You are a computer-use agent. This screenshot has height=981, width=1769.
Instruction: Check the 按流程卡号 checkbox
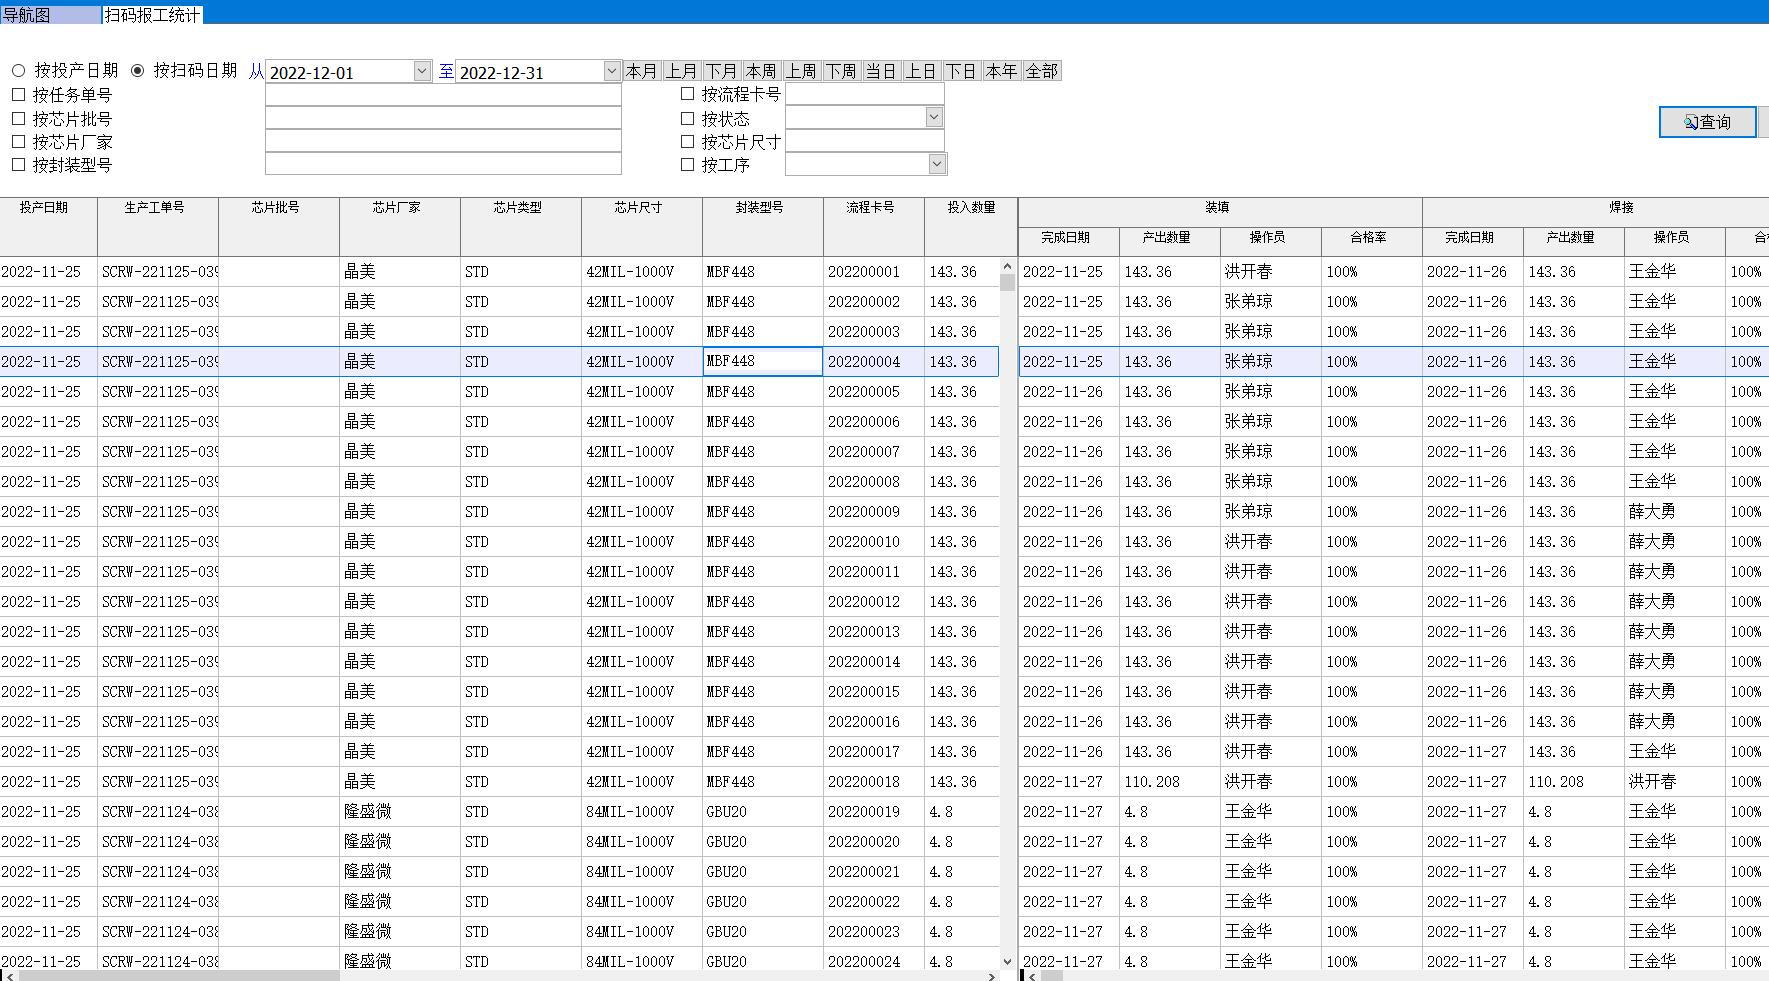687,94
